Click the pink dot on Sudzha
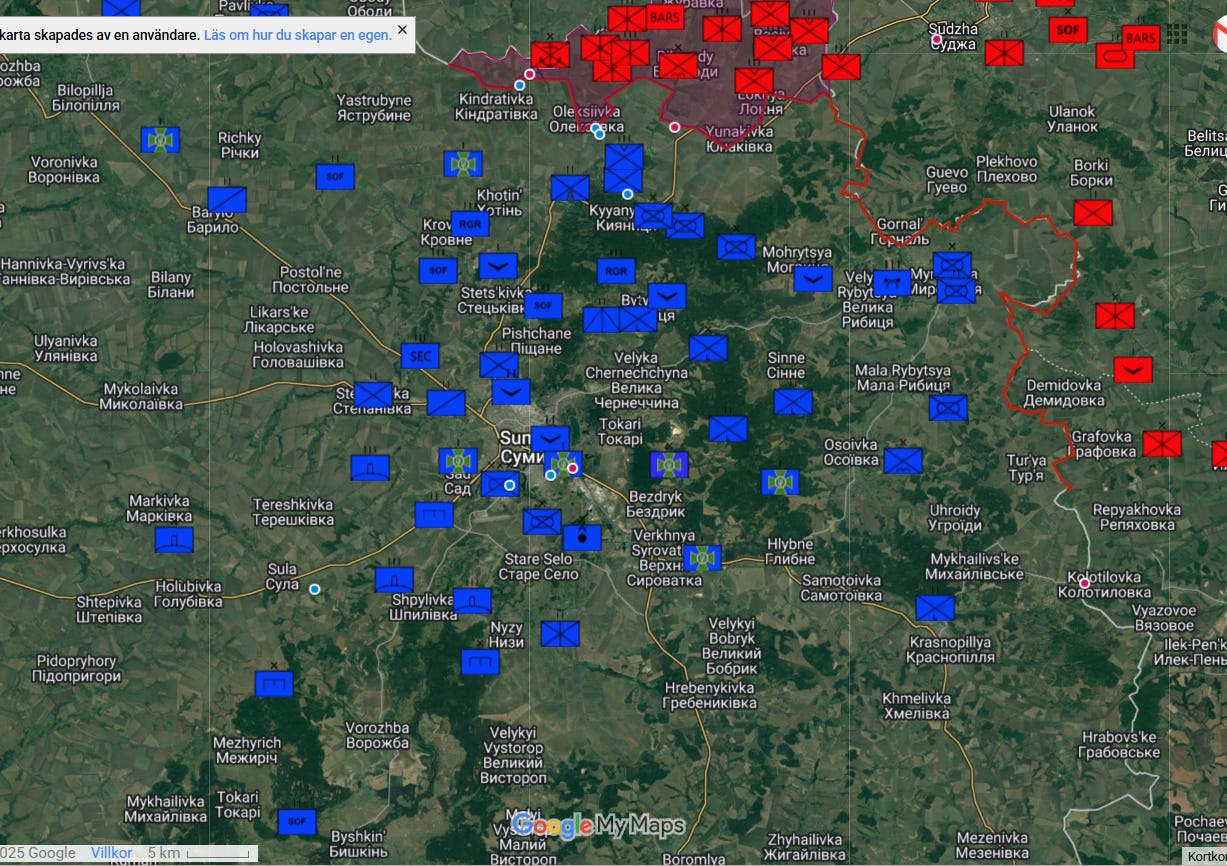Image resolution: width=1227 pixels, height=866 pixels. coord(937,40)
